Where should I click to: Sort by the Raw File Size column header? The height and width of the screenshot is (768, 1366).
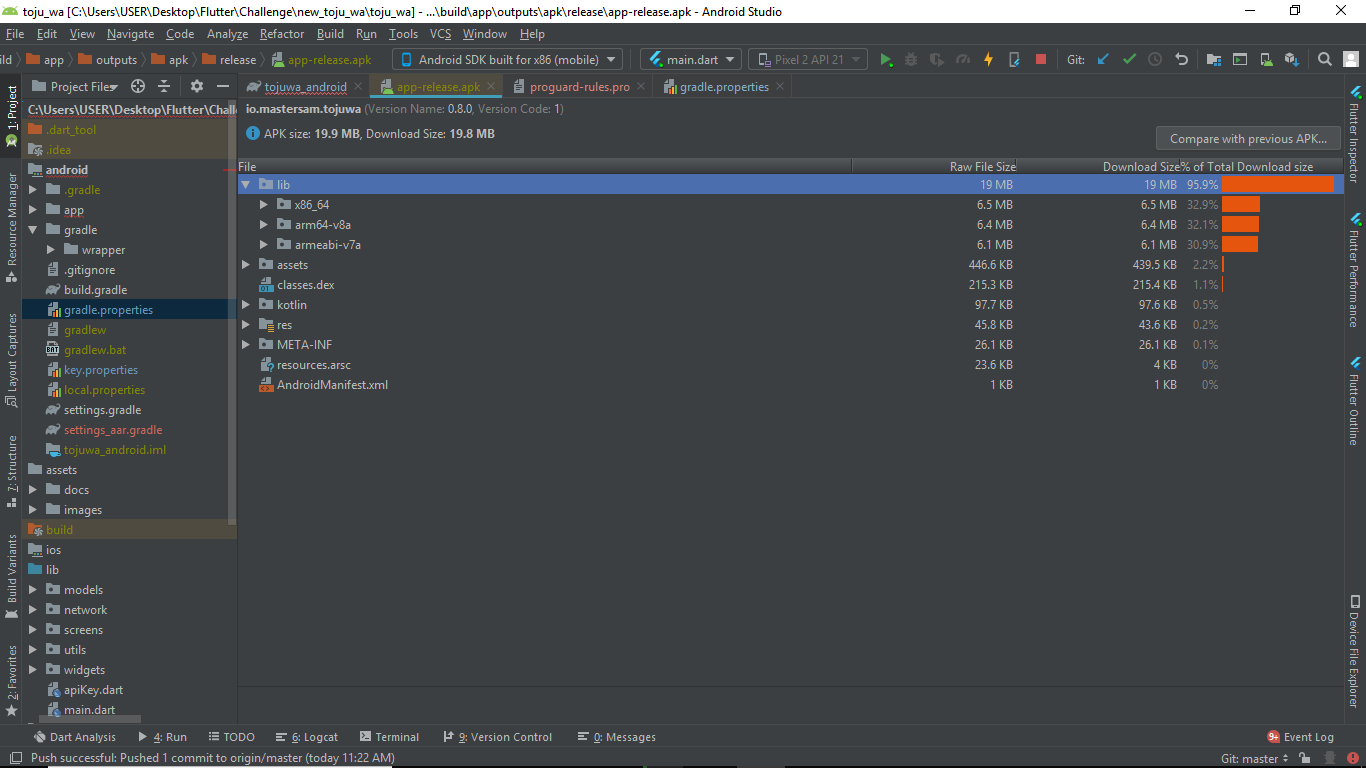[934, 167]
